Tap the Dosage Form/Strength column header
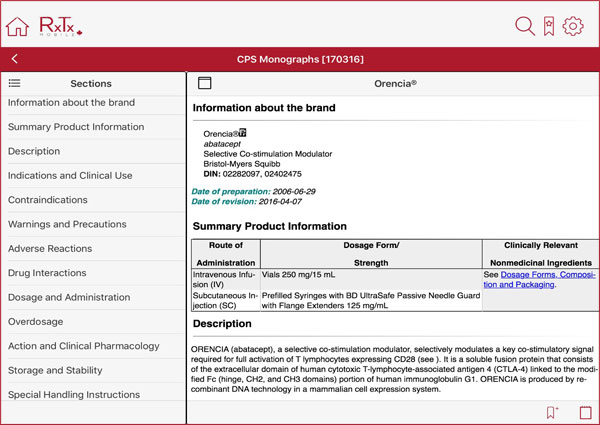Screen dimensions: 600x425 [x=371, y=254]
